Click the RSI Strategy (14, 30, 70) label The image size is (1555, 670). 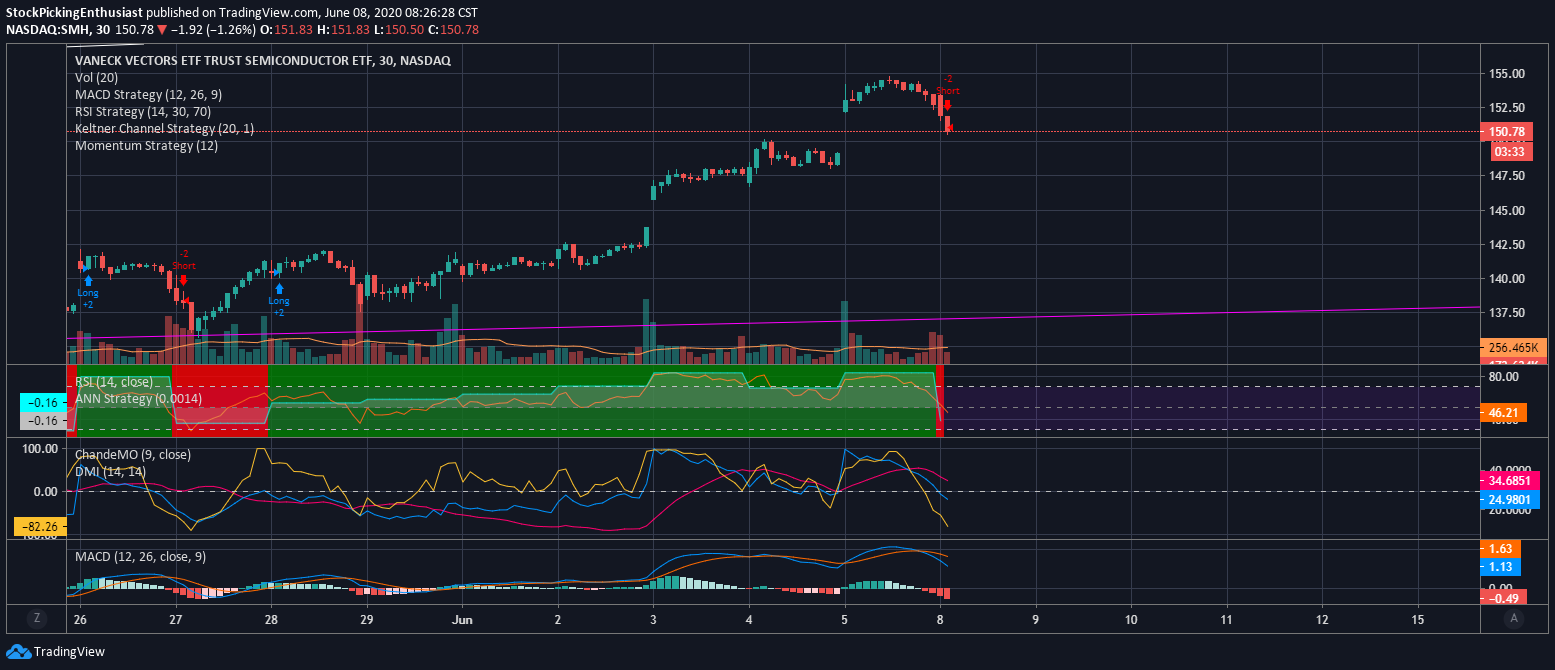(x=143, y=112)
